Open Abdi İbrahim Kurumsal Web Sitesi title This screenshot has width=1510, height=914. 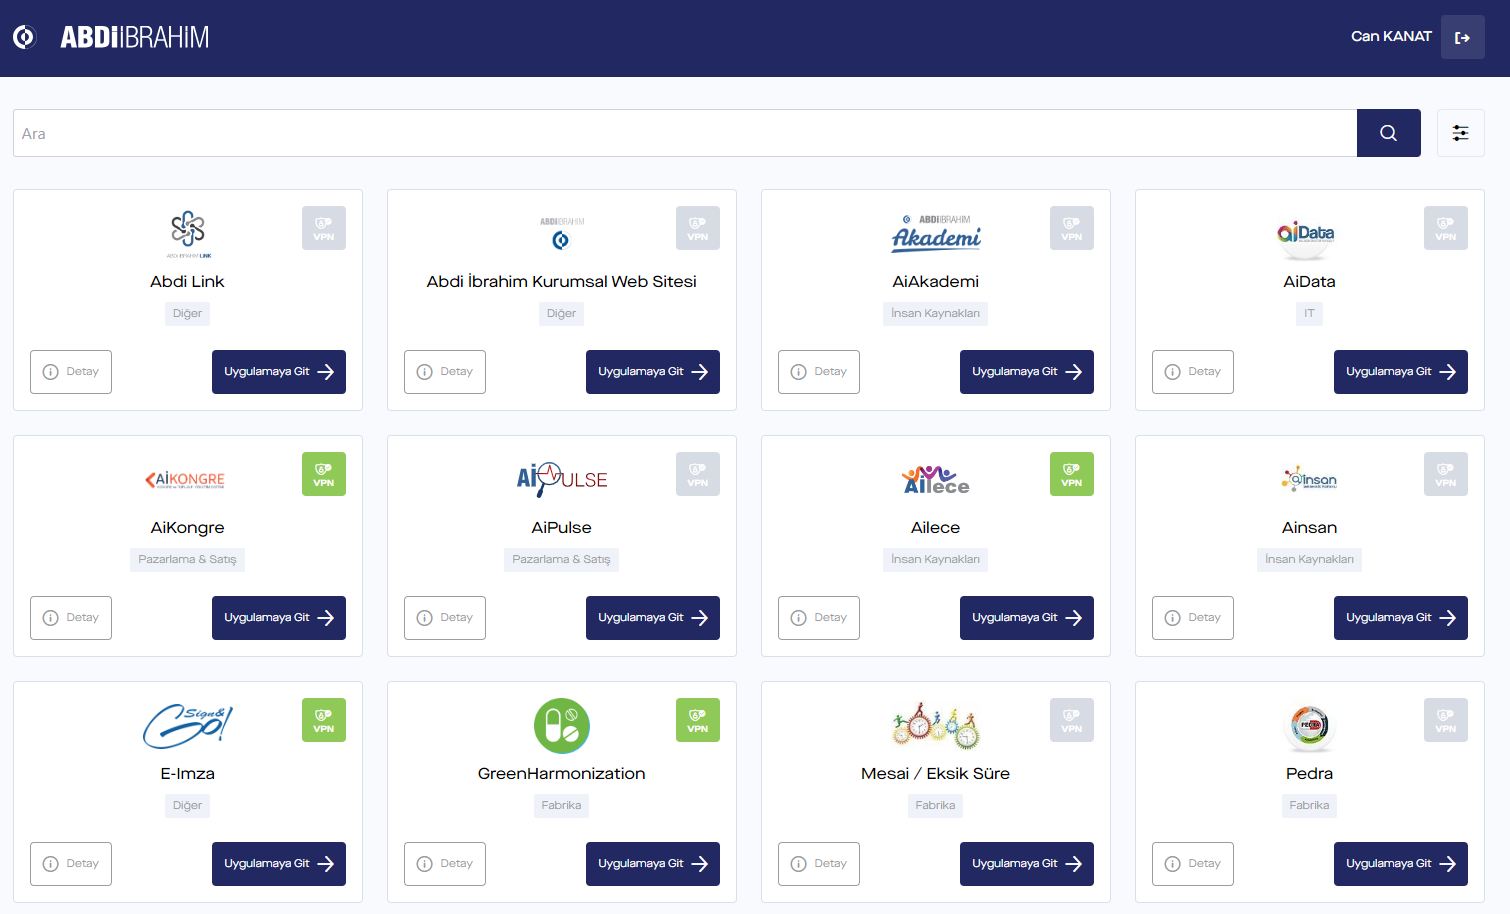pos(561,282)
